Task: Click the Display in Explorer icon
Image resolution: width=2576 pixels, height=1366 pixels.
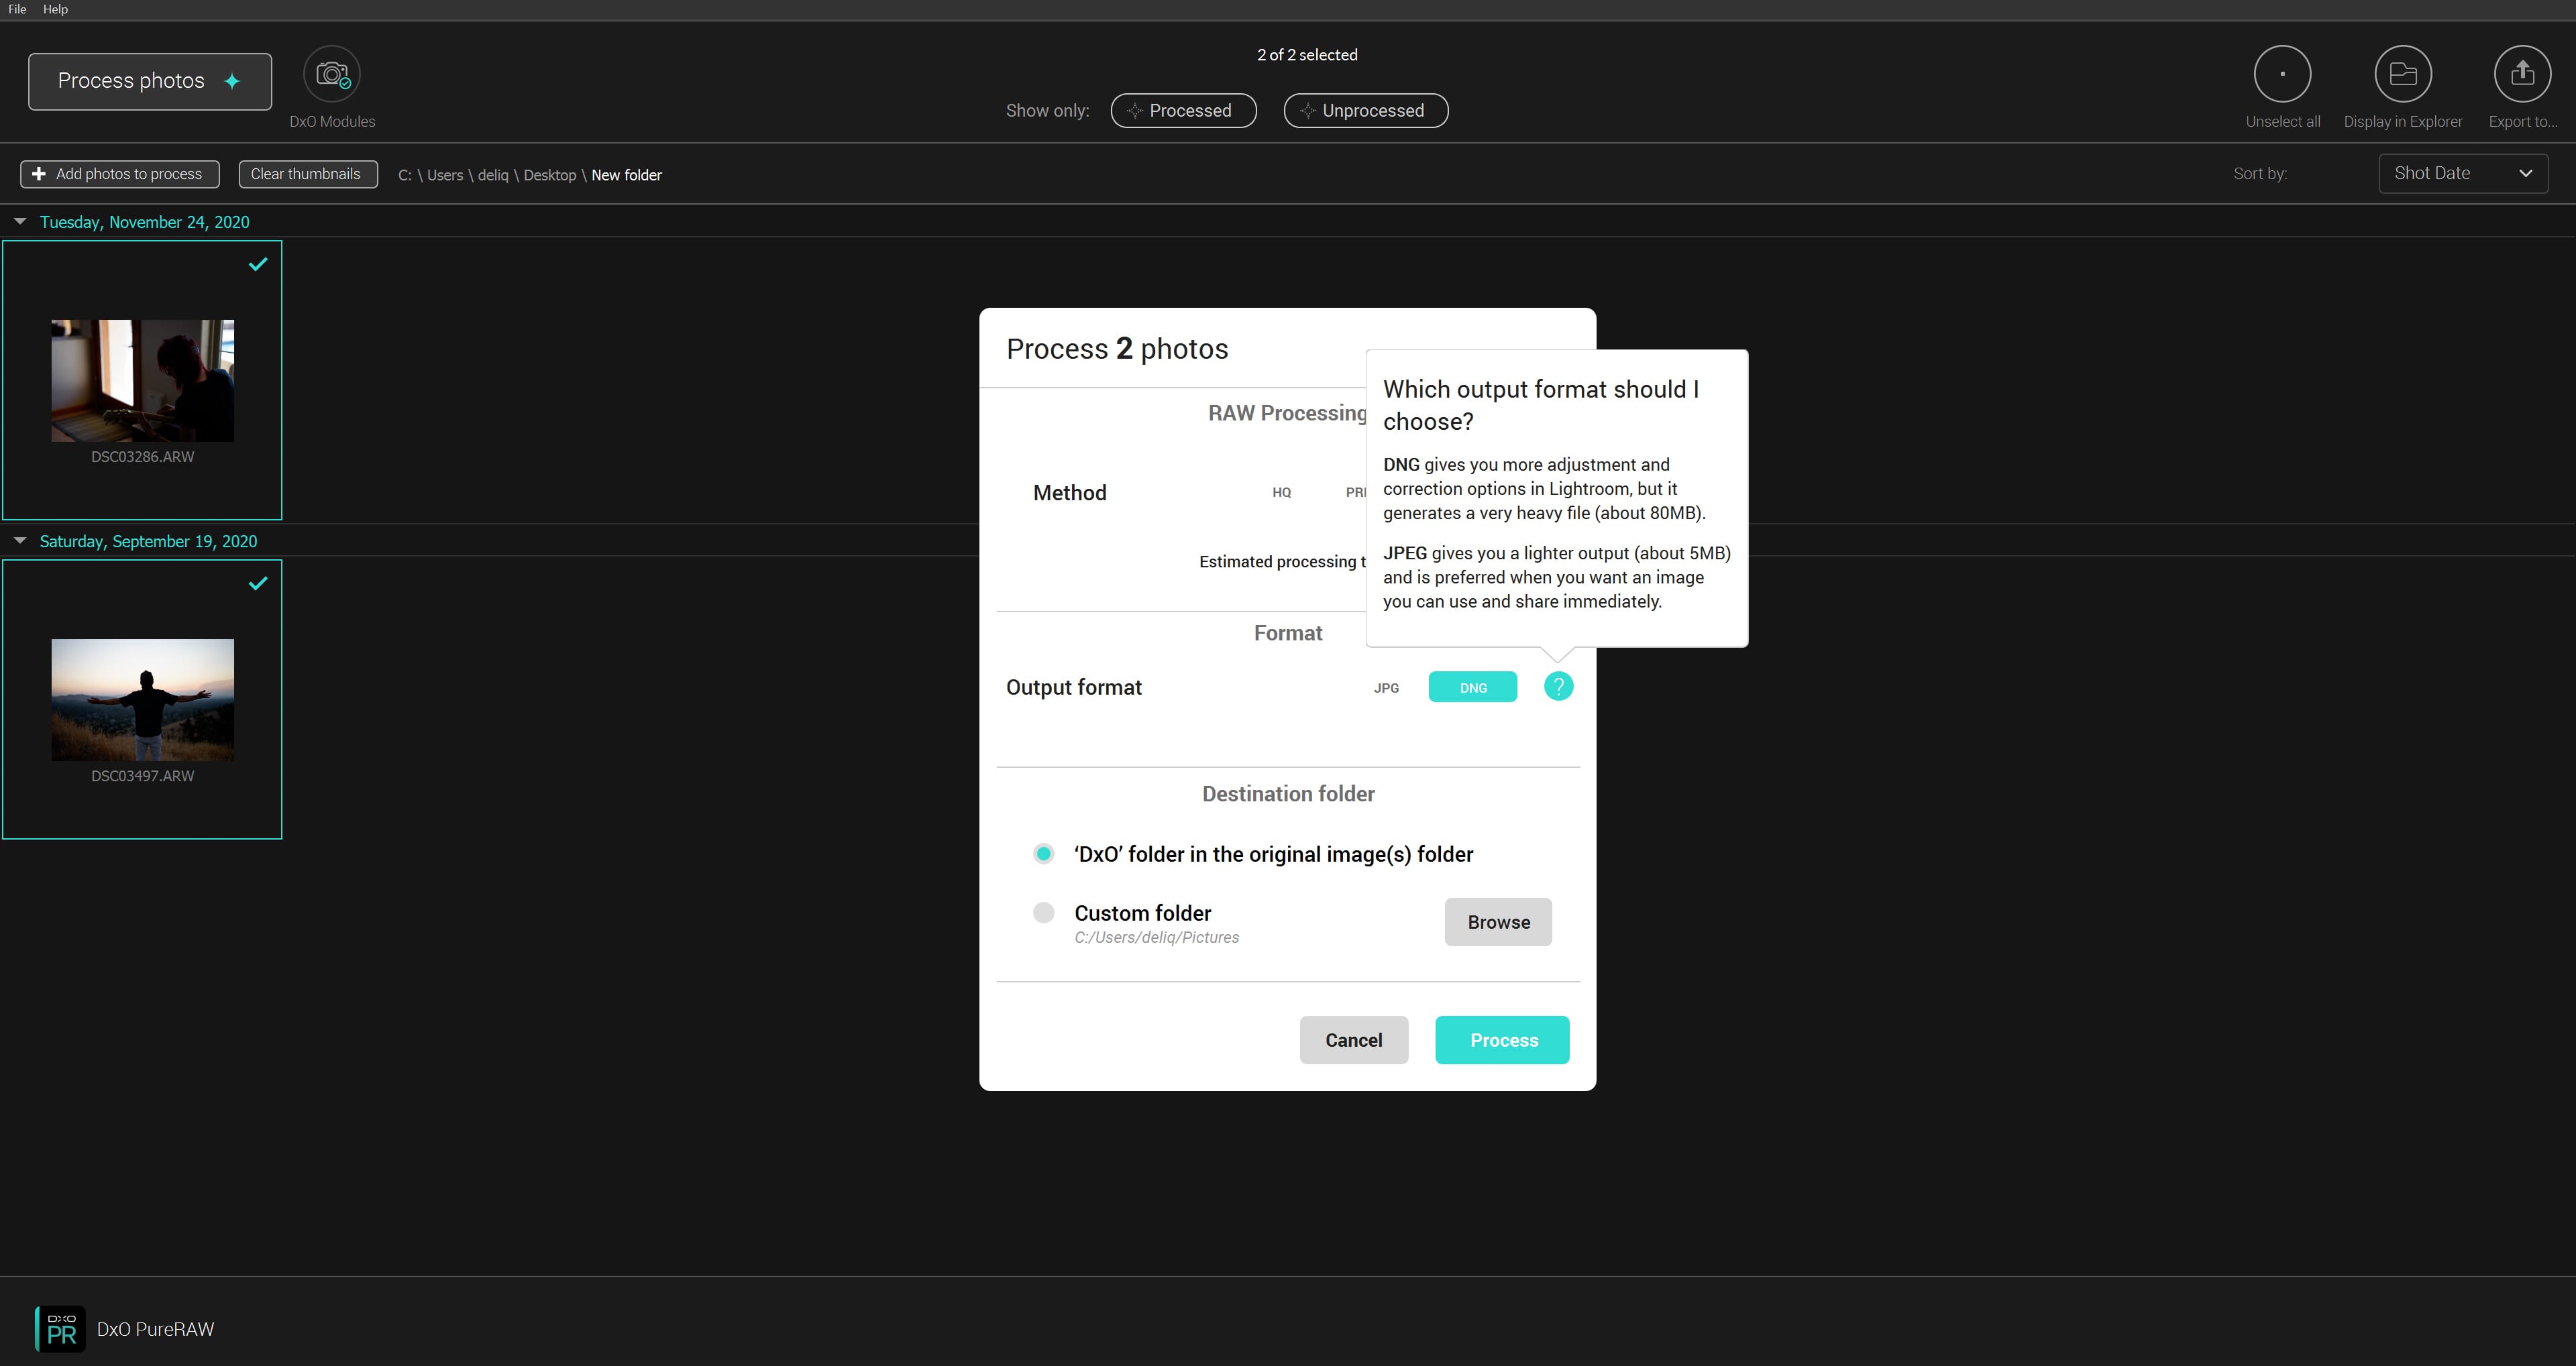Action: click(x=2402, y=75)
